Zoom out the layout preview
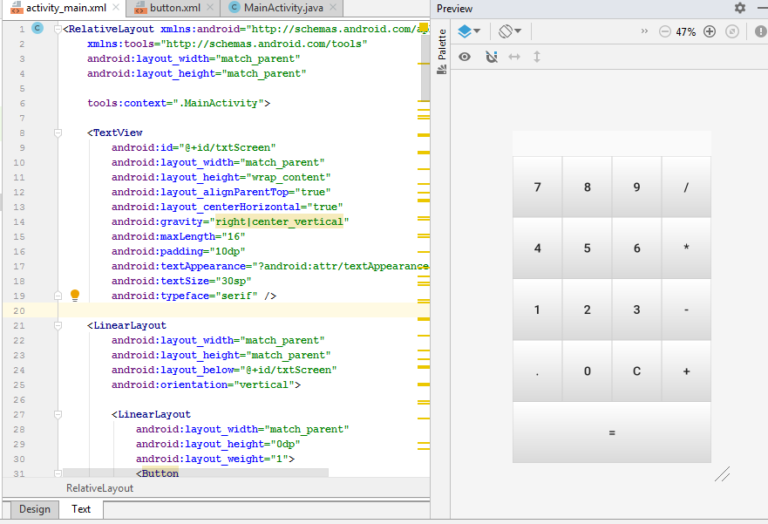The image size is (768, 524). point(665,31)
